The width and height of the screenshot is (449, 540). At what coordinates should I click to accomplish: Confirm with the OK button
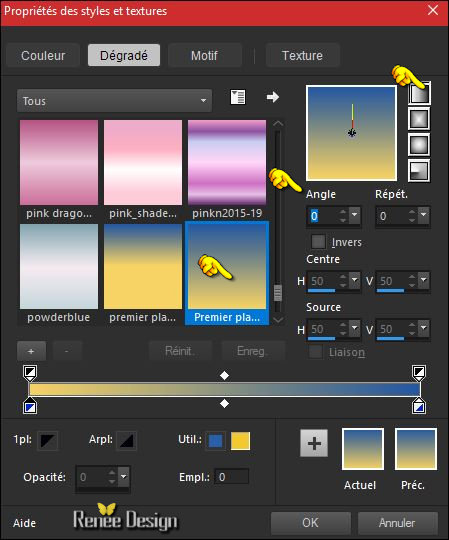(311, 523)
